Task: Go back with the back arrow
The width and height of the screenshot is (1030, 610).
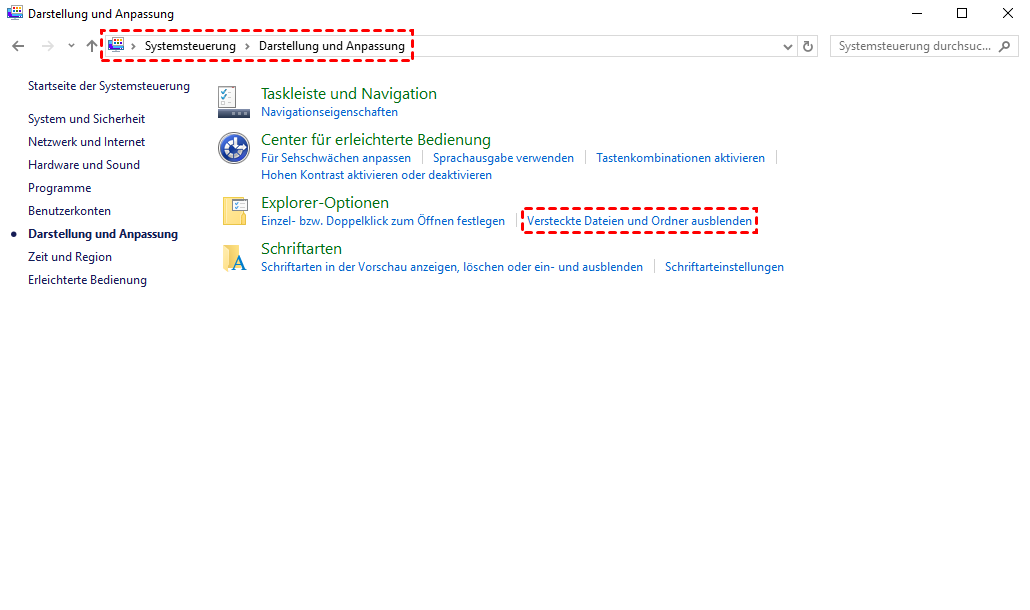Action: 18,46
